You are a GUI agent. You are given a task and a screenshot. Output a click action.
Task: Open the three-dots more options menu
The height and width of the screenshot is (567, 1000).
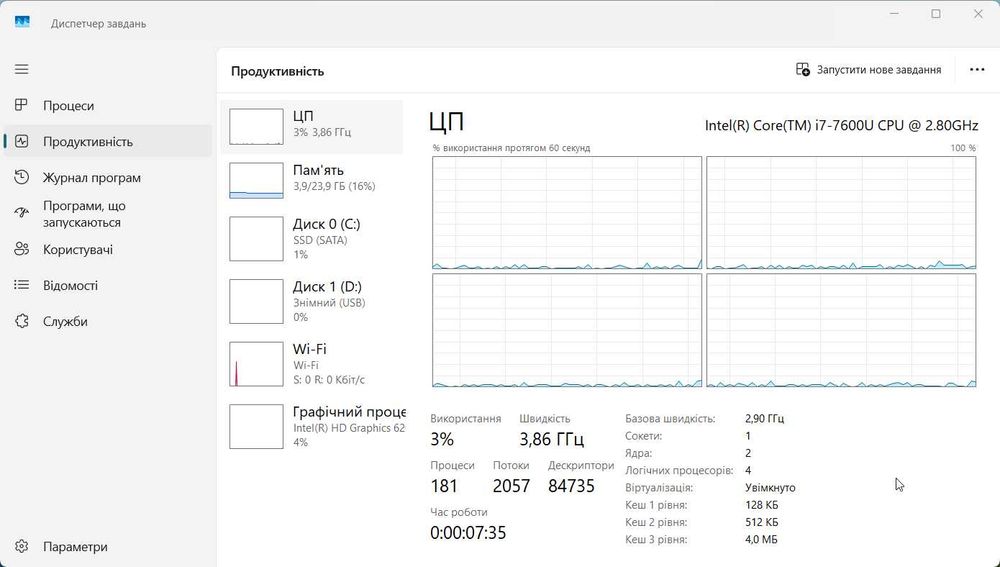click(x=977, y=70)
